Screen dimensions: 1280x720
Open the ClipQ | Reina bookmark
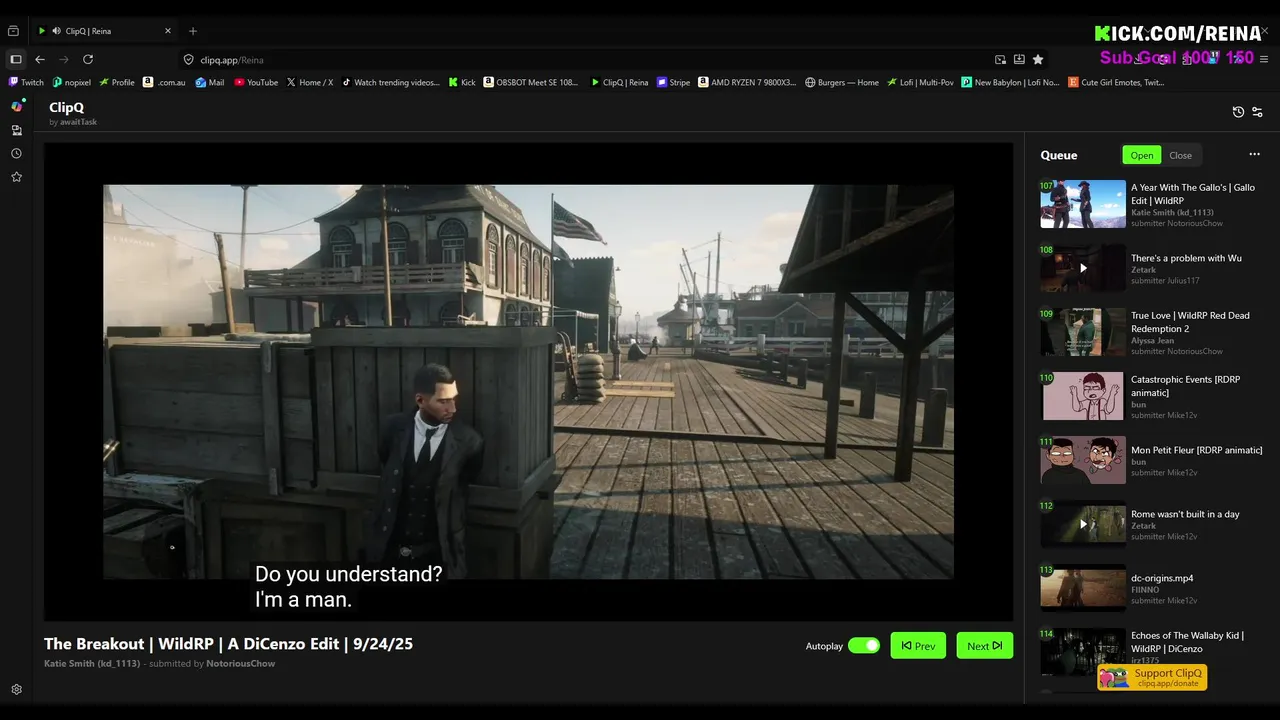point(619,83)
